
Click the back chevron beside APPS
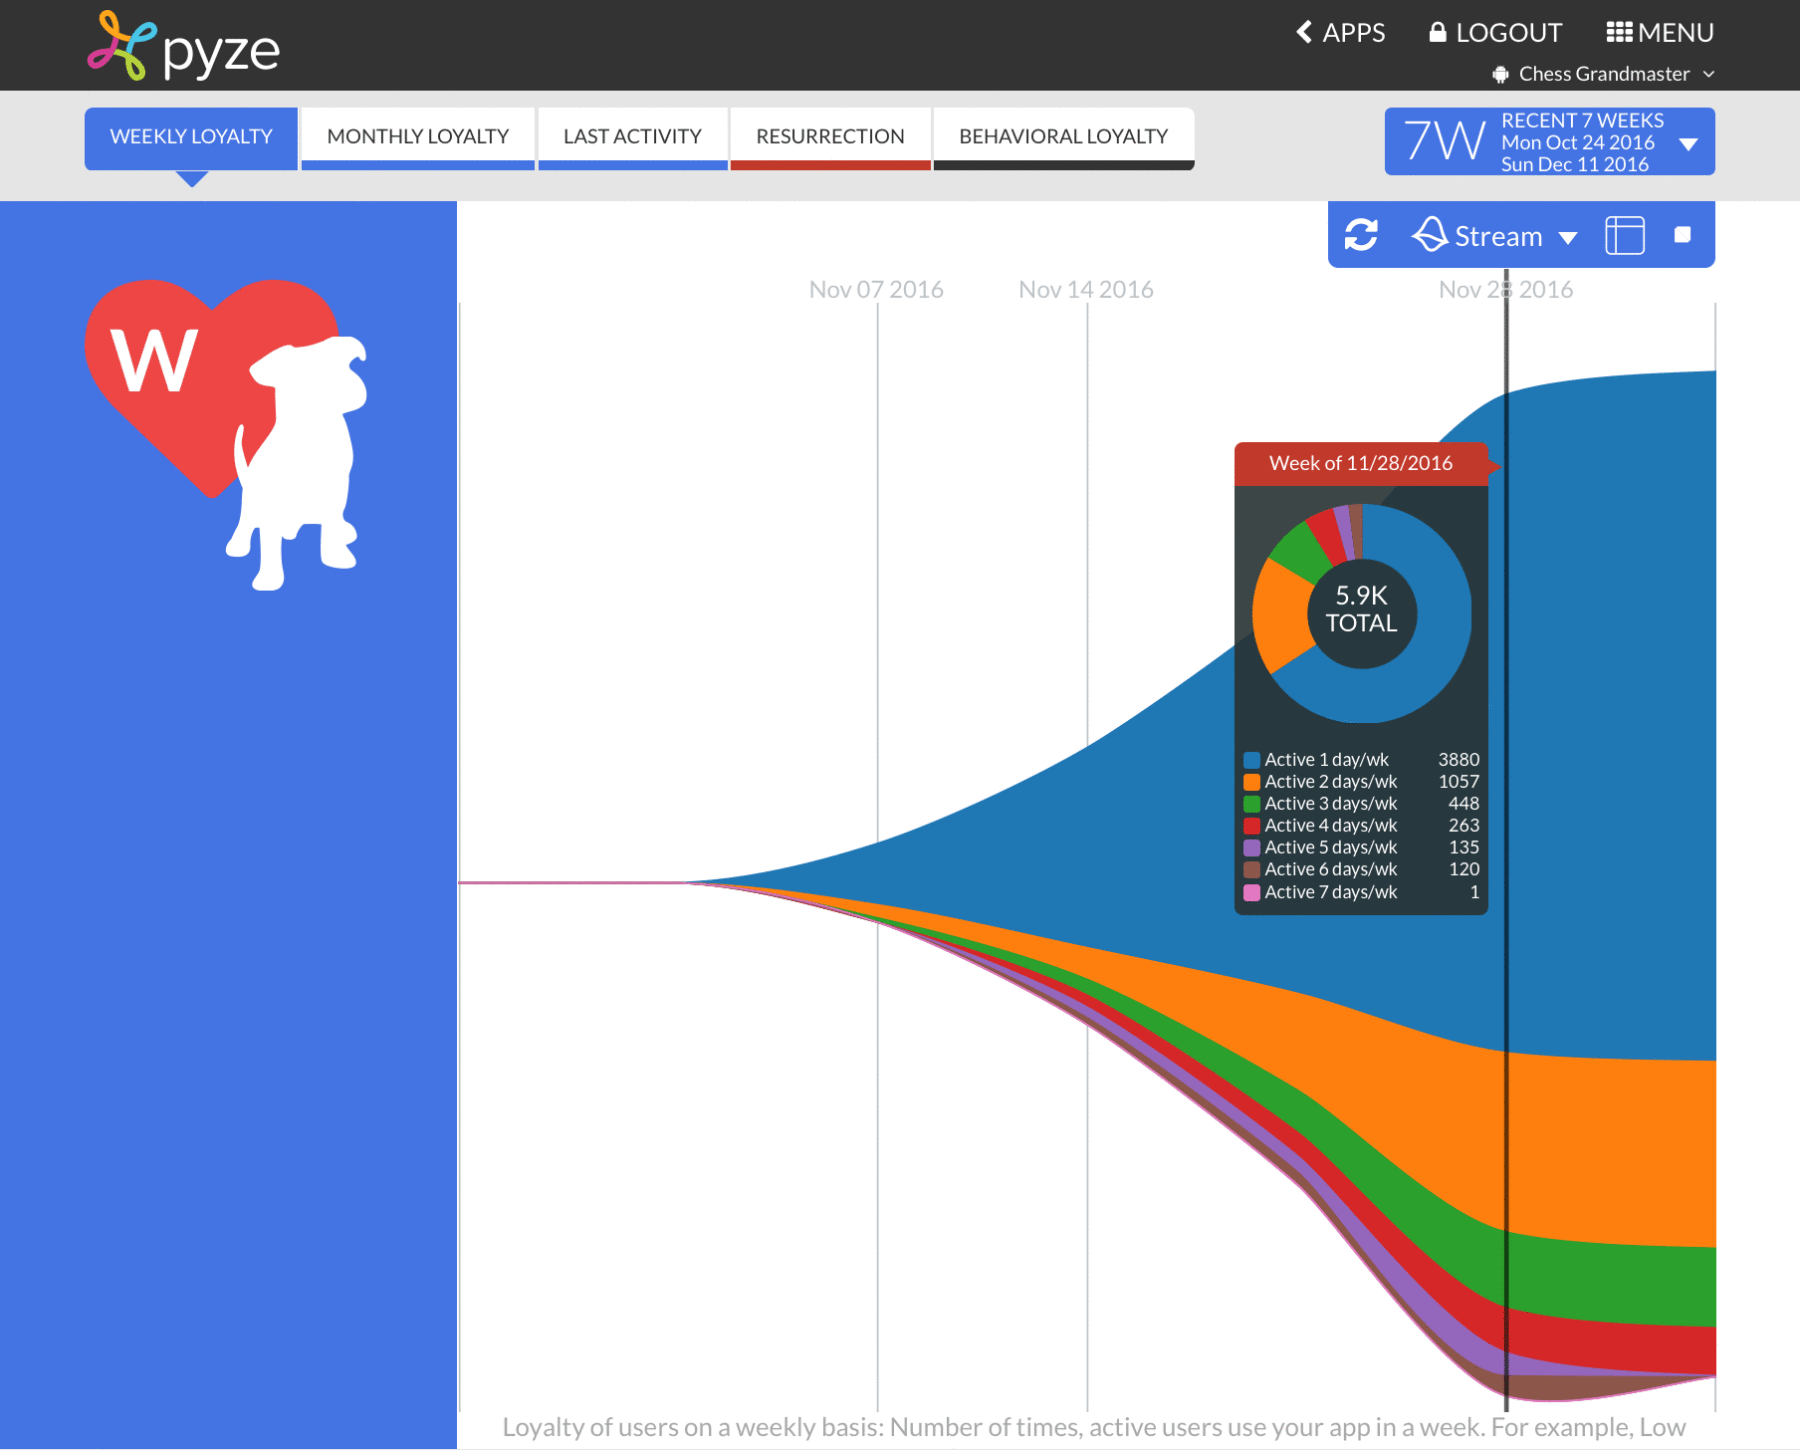pos(1304,32)
